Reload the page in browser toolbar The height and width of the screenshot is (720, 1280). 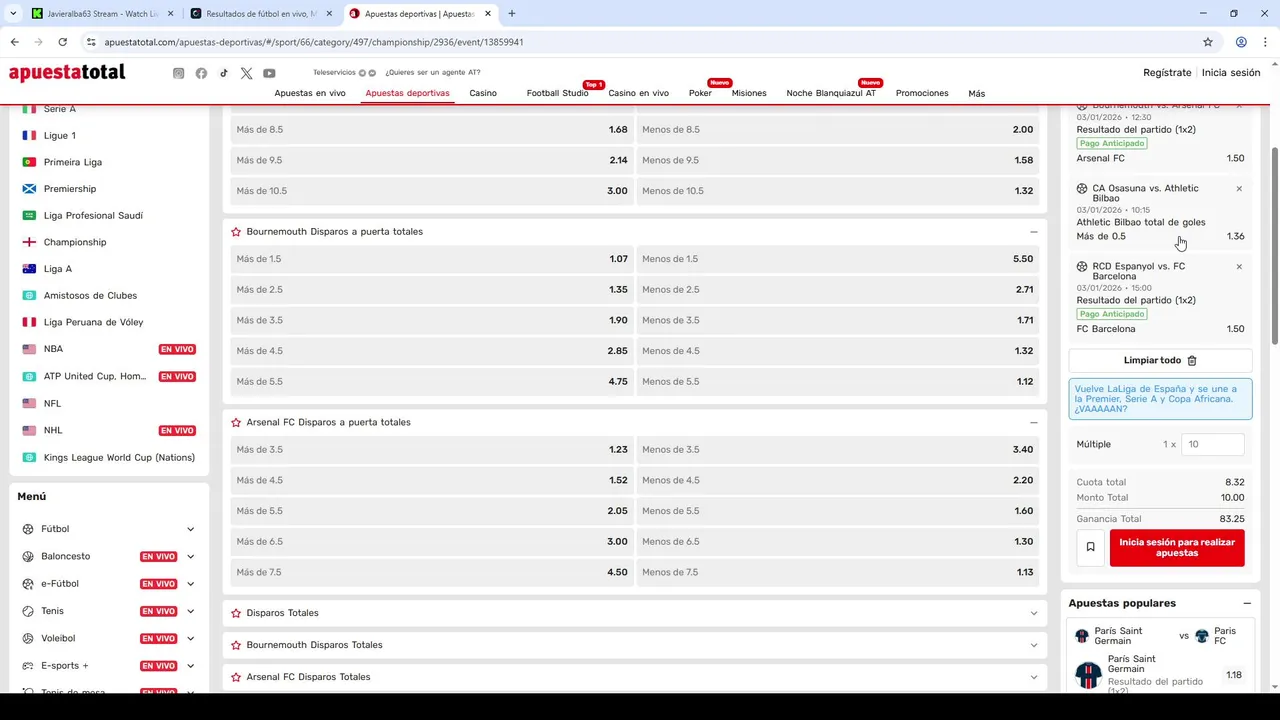pos(62,42)
